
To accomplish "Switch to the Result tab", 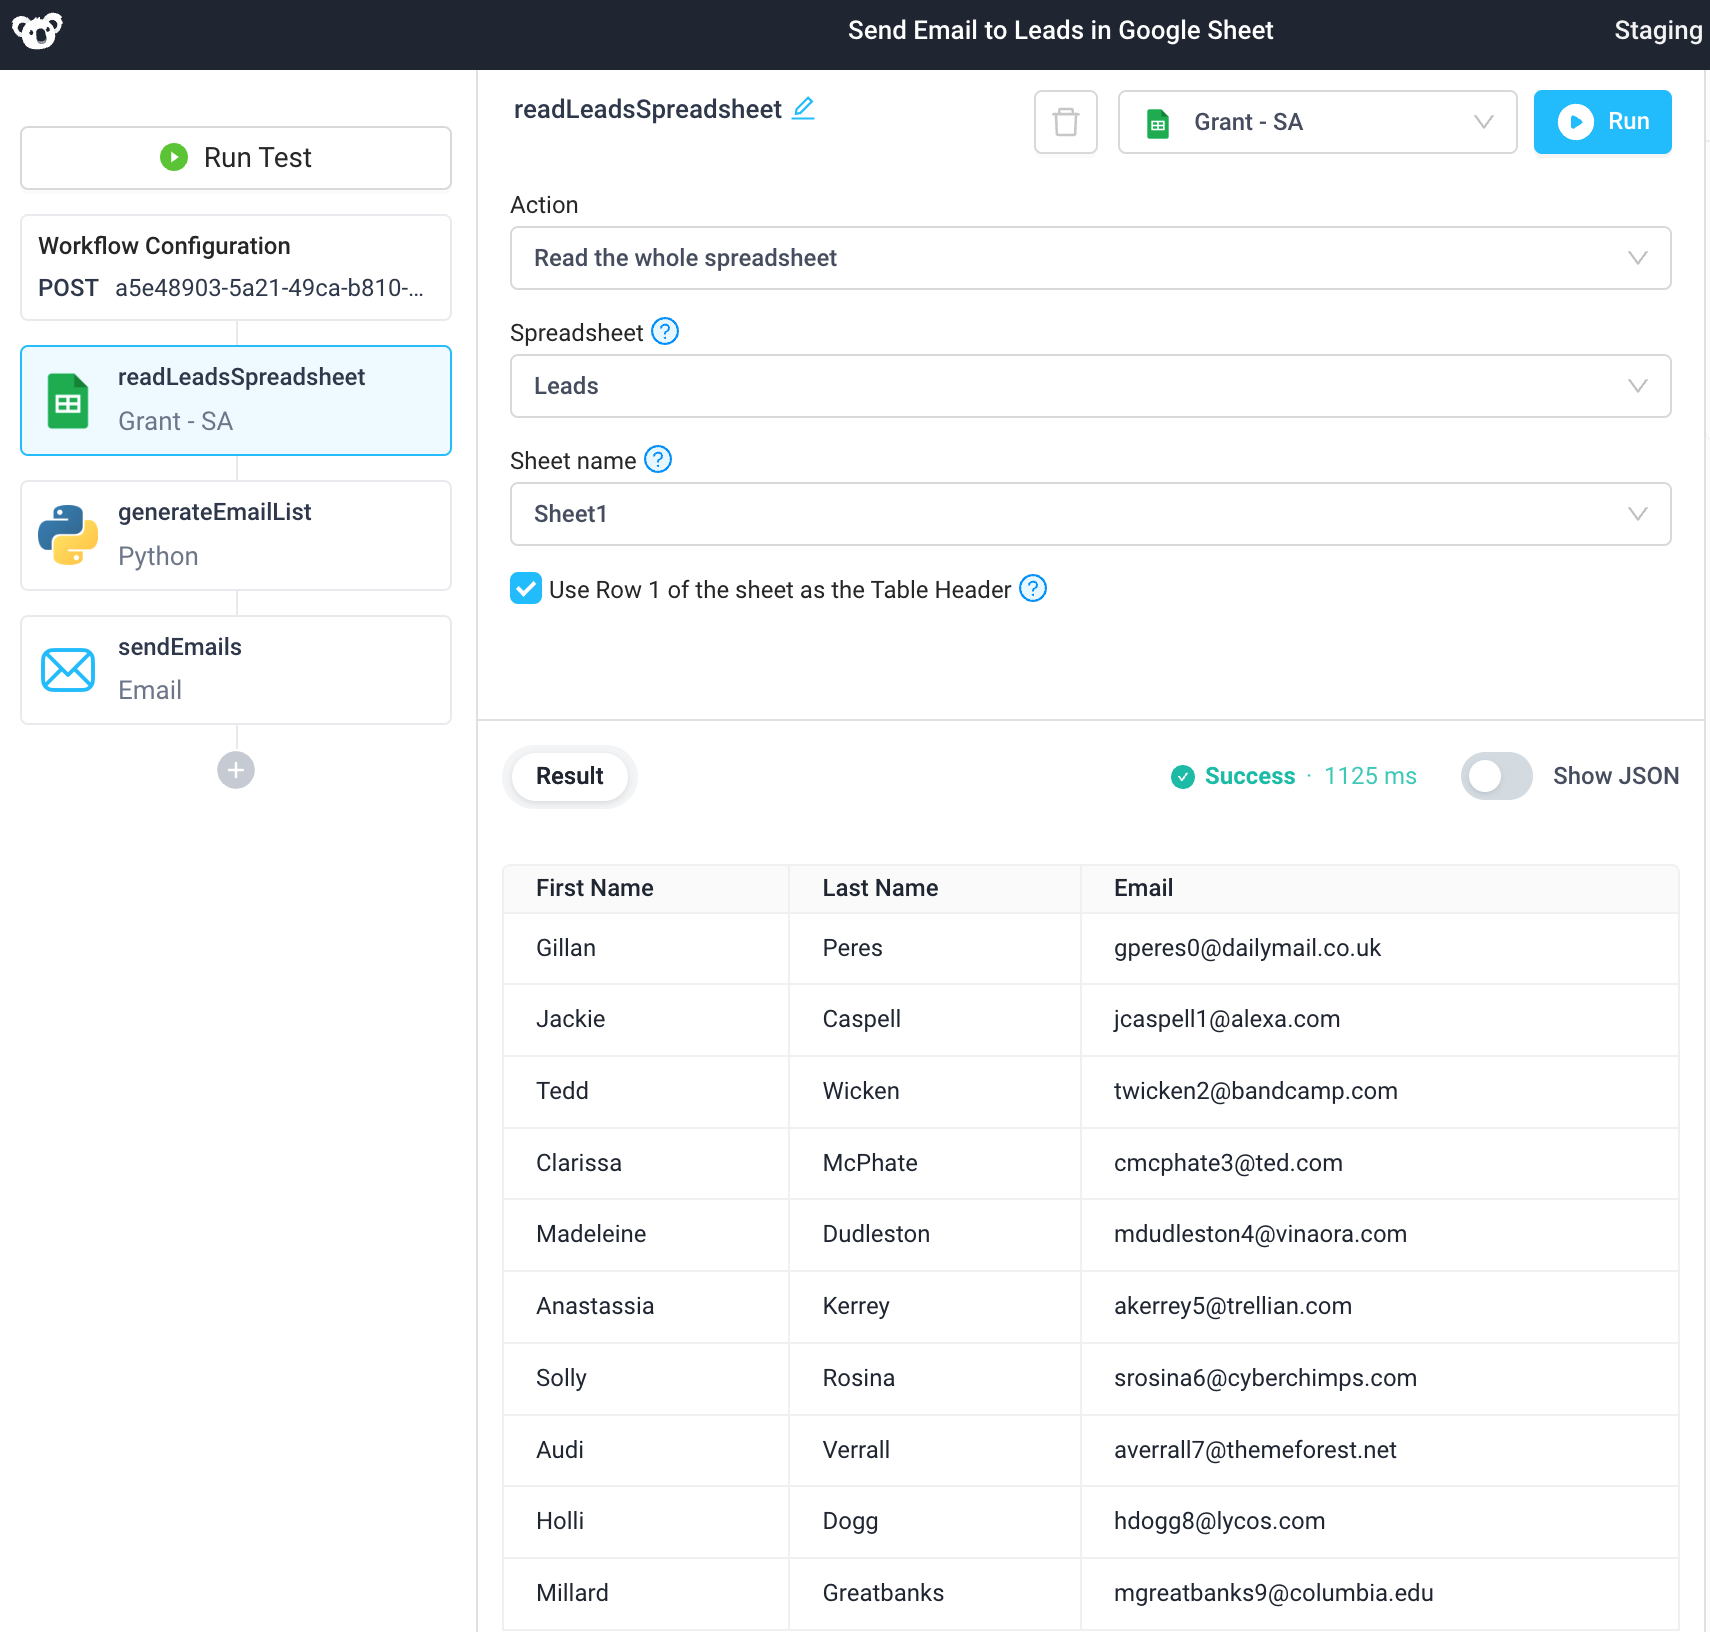I will 569,776.
